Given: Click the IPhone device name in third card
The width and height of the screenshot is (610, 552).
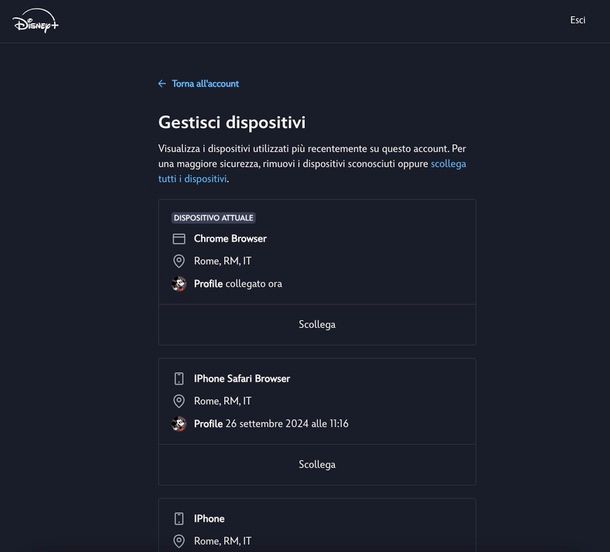Looking at the screenshot, I should 209,519.
